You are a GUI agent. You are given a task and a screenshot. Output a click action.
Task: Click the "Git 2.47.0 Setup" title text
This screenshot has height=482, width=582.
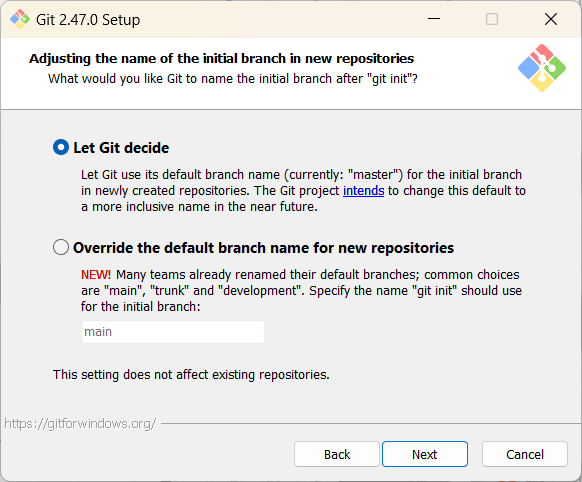coord(88,20)
